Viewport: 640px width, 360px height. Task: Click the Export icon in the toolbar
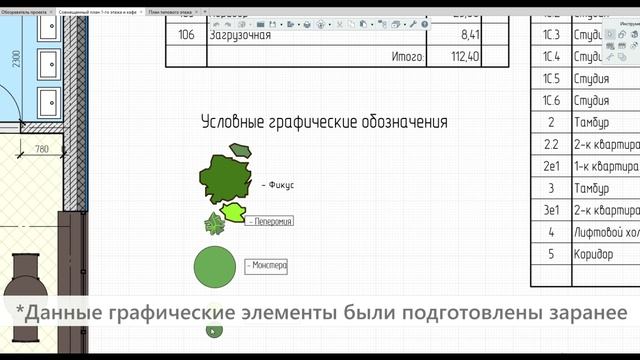(x=291, y=24)
